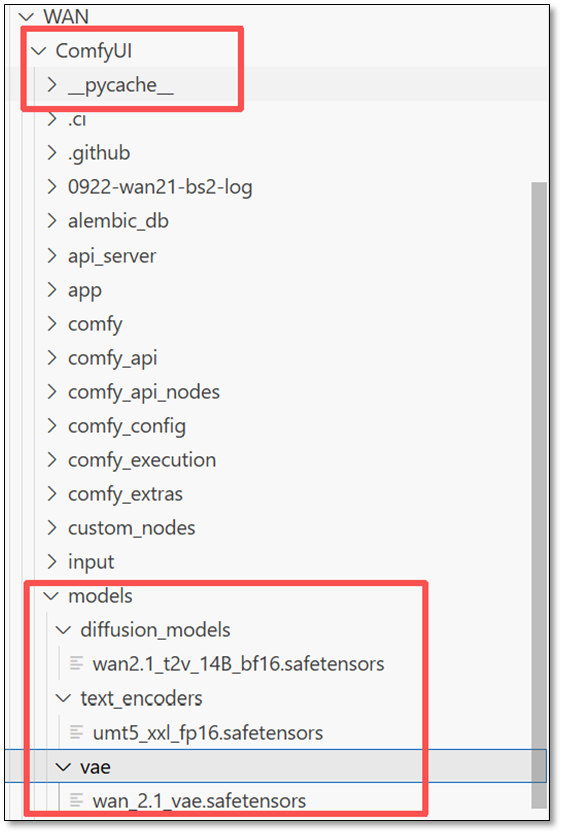Collapse the vae folder chevron
Viewport: 563px width, 834px height.
pyautogui.click(x=63, y=767)
